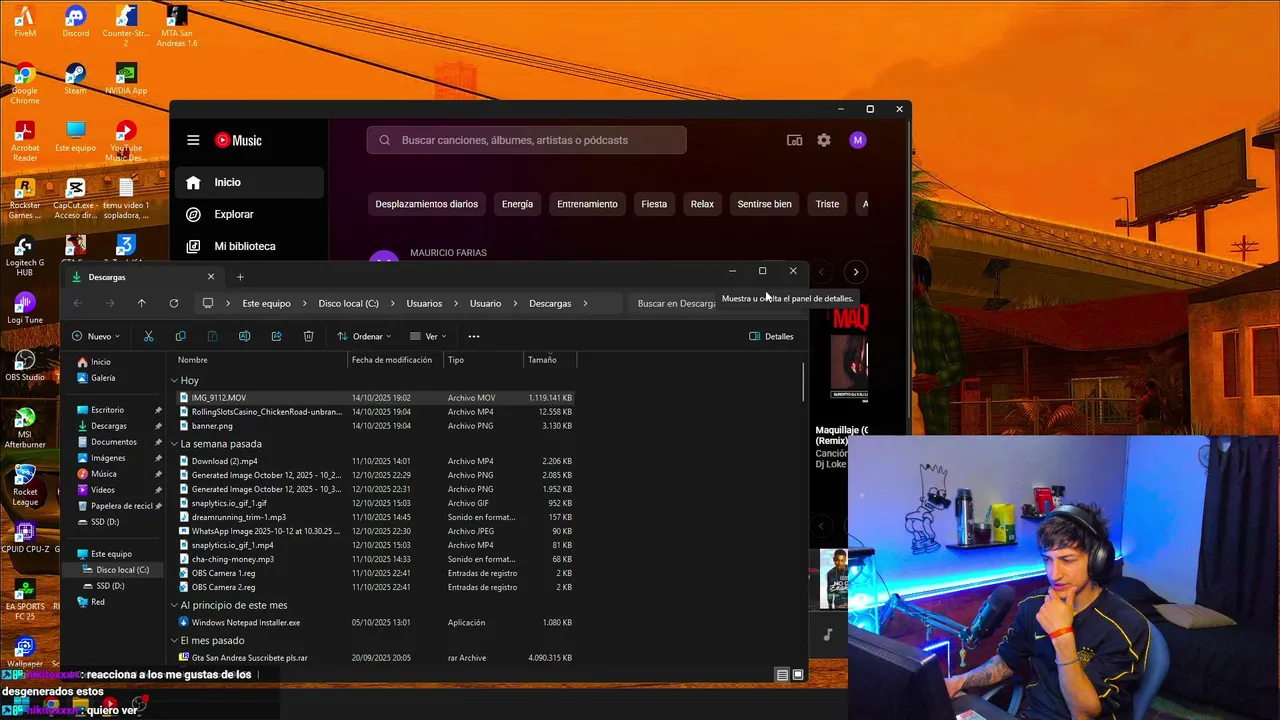
Task: Select the banner.png file
Action: (375, 426)
